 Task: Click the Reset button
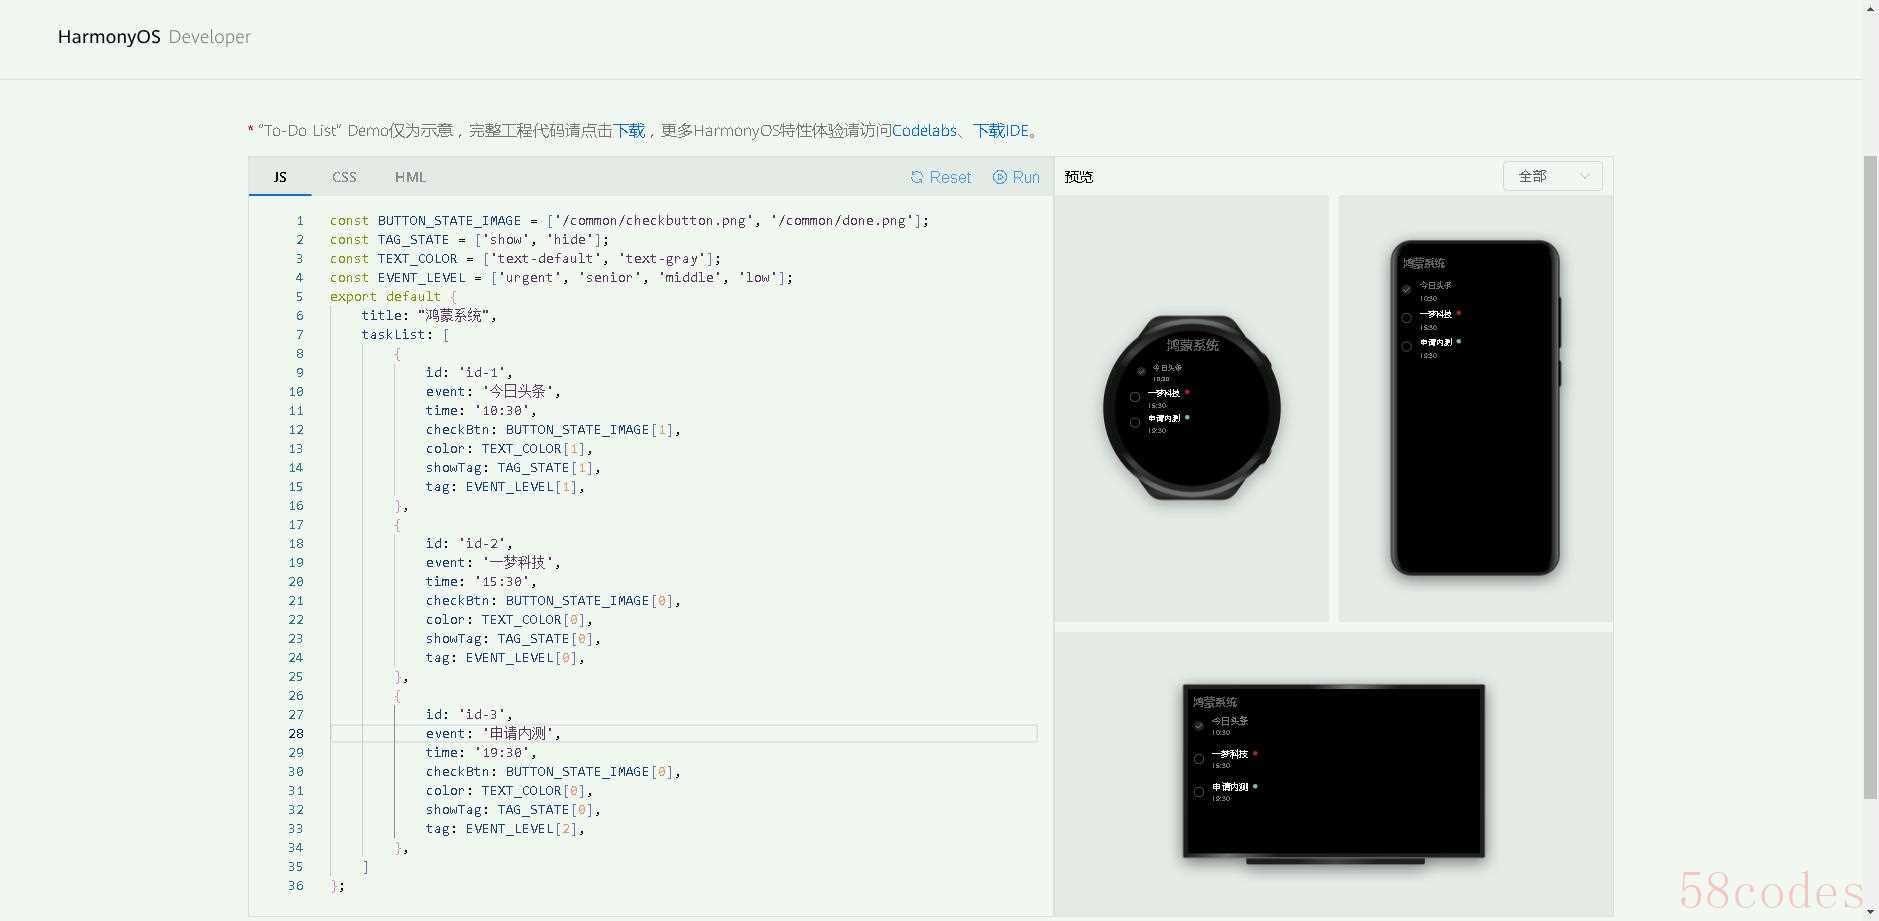[940, 177]
